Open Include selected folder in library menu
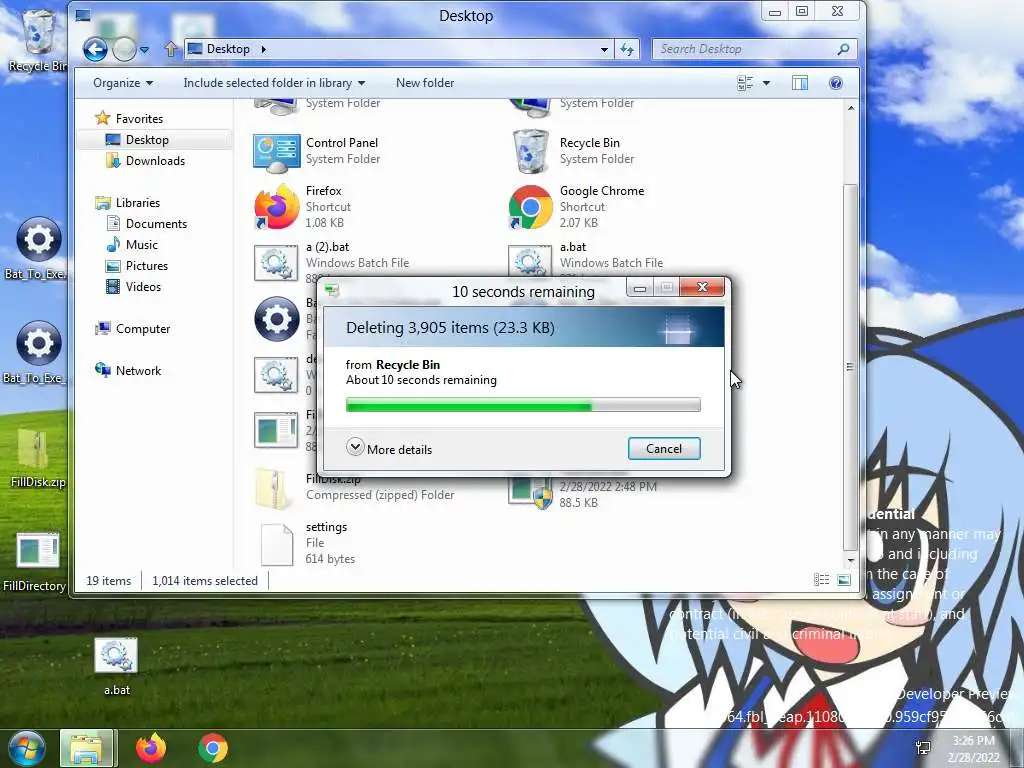This screenshot has width=1024, height=768. [x=274, y=83]
